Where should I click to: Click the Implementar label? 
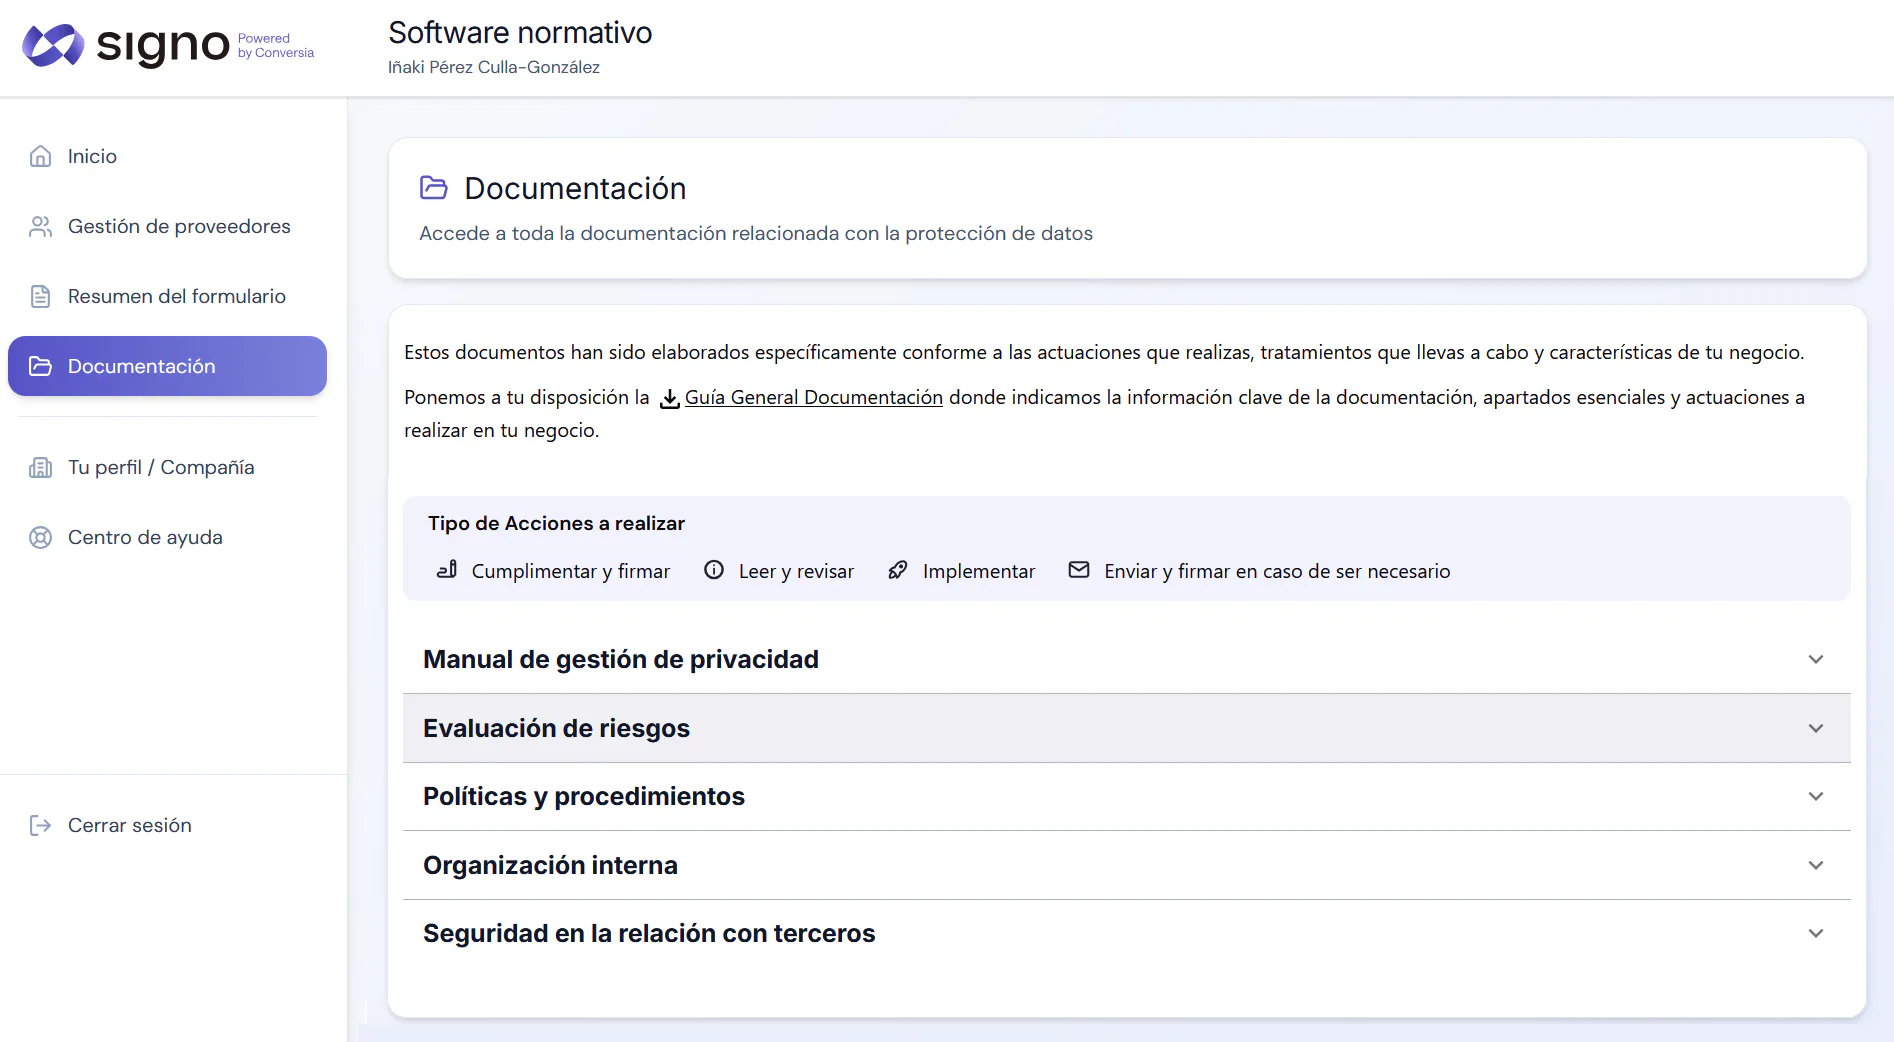(979, 571)
